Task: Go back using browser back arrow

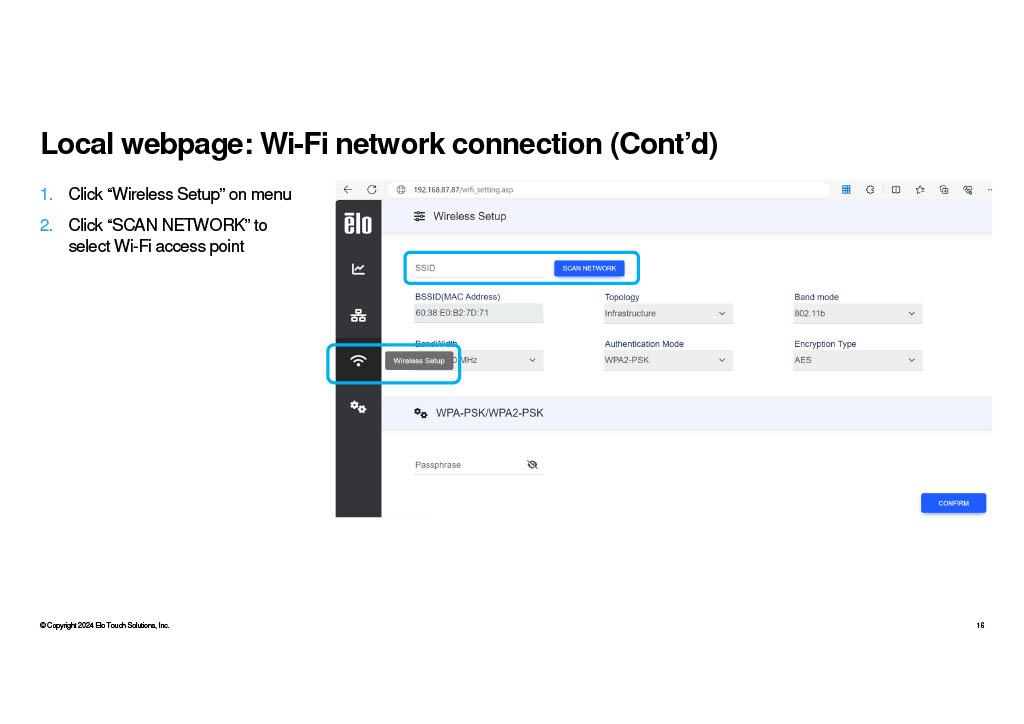Action: click(x=347, y=189)
